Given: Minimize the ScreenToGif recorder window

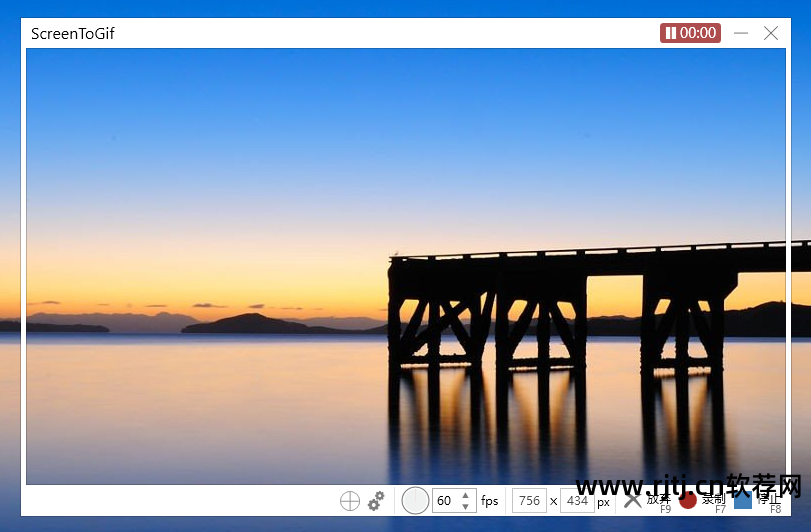Looking at the screenshot, I should [x=741, y=33].
